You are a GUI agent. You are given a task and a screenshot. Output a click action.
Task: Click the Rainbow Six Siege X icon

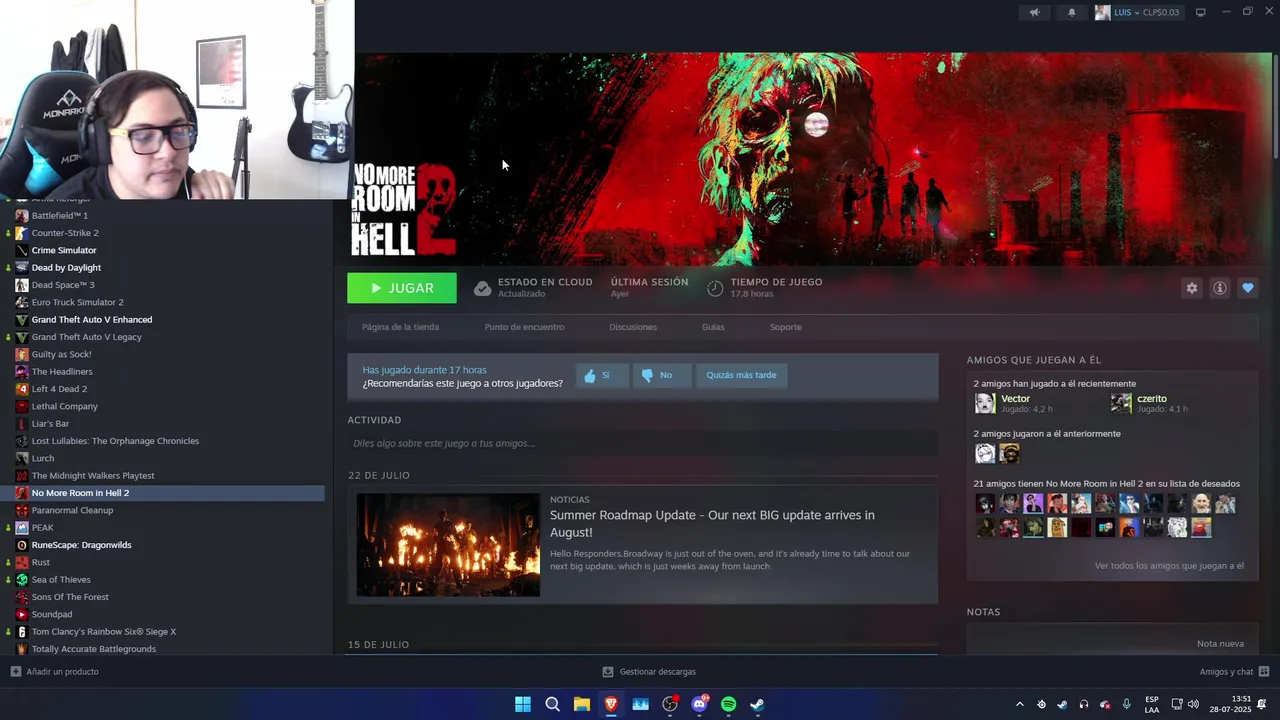[x=22, y=631]
